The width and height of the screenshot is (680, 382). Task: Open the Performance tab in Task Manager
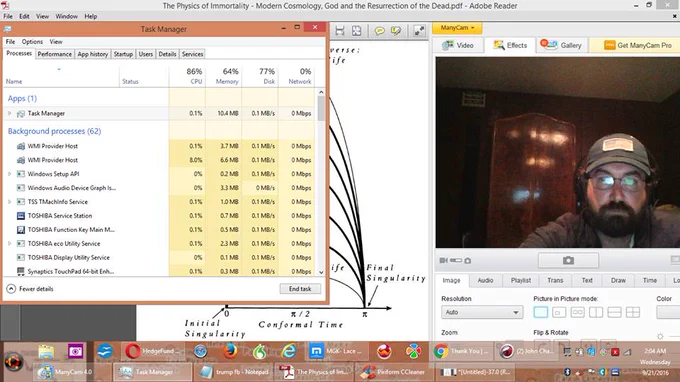click(54, 54)
